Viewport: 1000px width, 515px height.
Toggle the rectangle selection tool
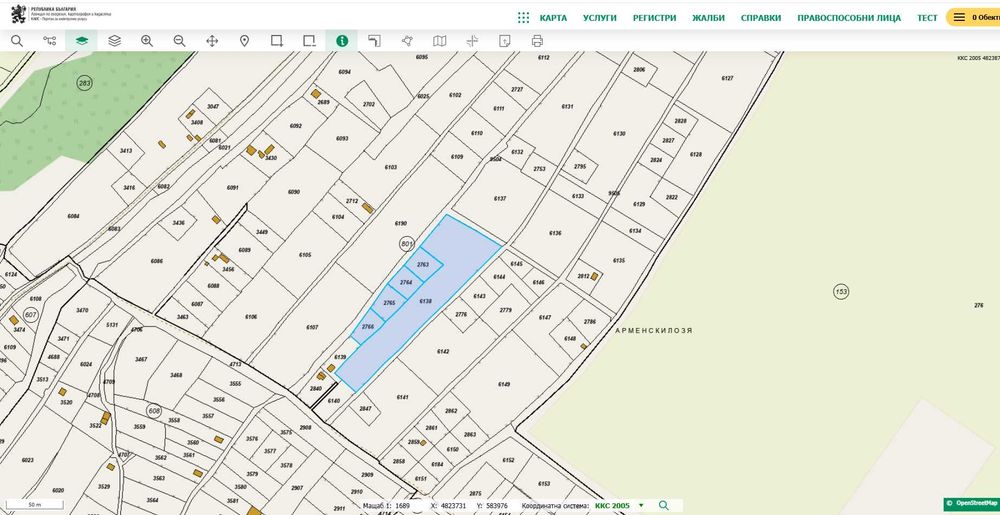(277, 41)
